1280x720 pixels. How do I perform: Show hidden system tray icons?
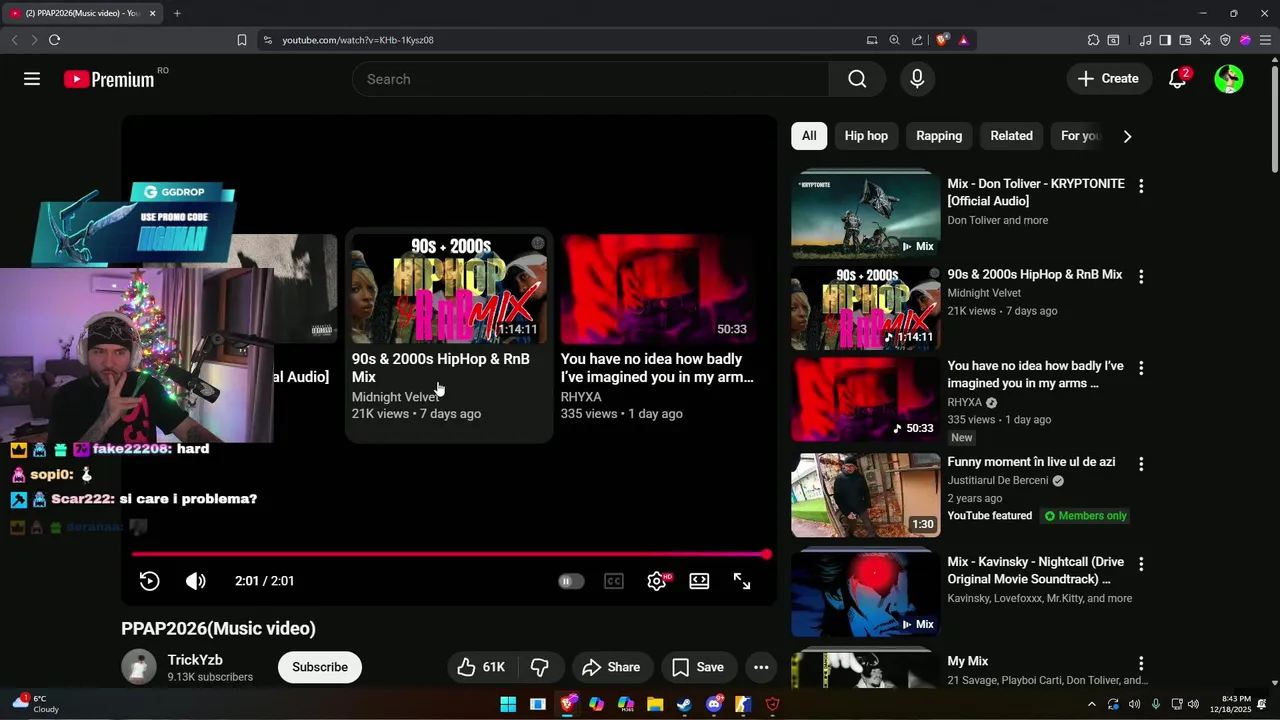coord(1091,704)
